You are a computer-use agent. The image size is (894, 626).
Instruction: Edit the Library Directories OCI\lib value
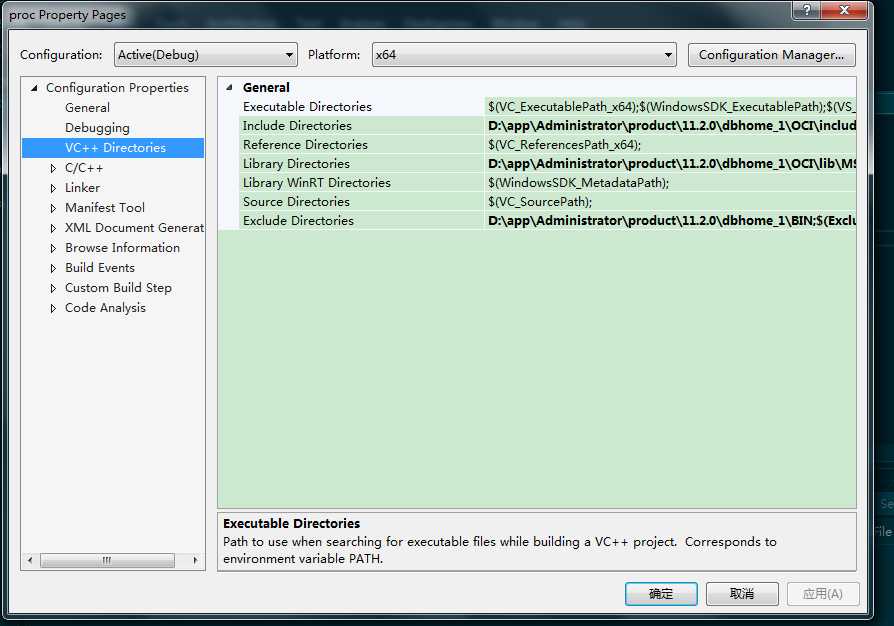tap(670, 164)
